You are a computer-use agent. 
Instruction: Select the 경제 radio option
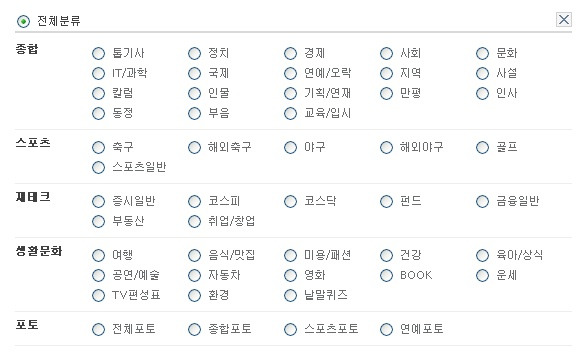(290, 54)
